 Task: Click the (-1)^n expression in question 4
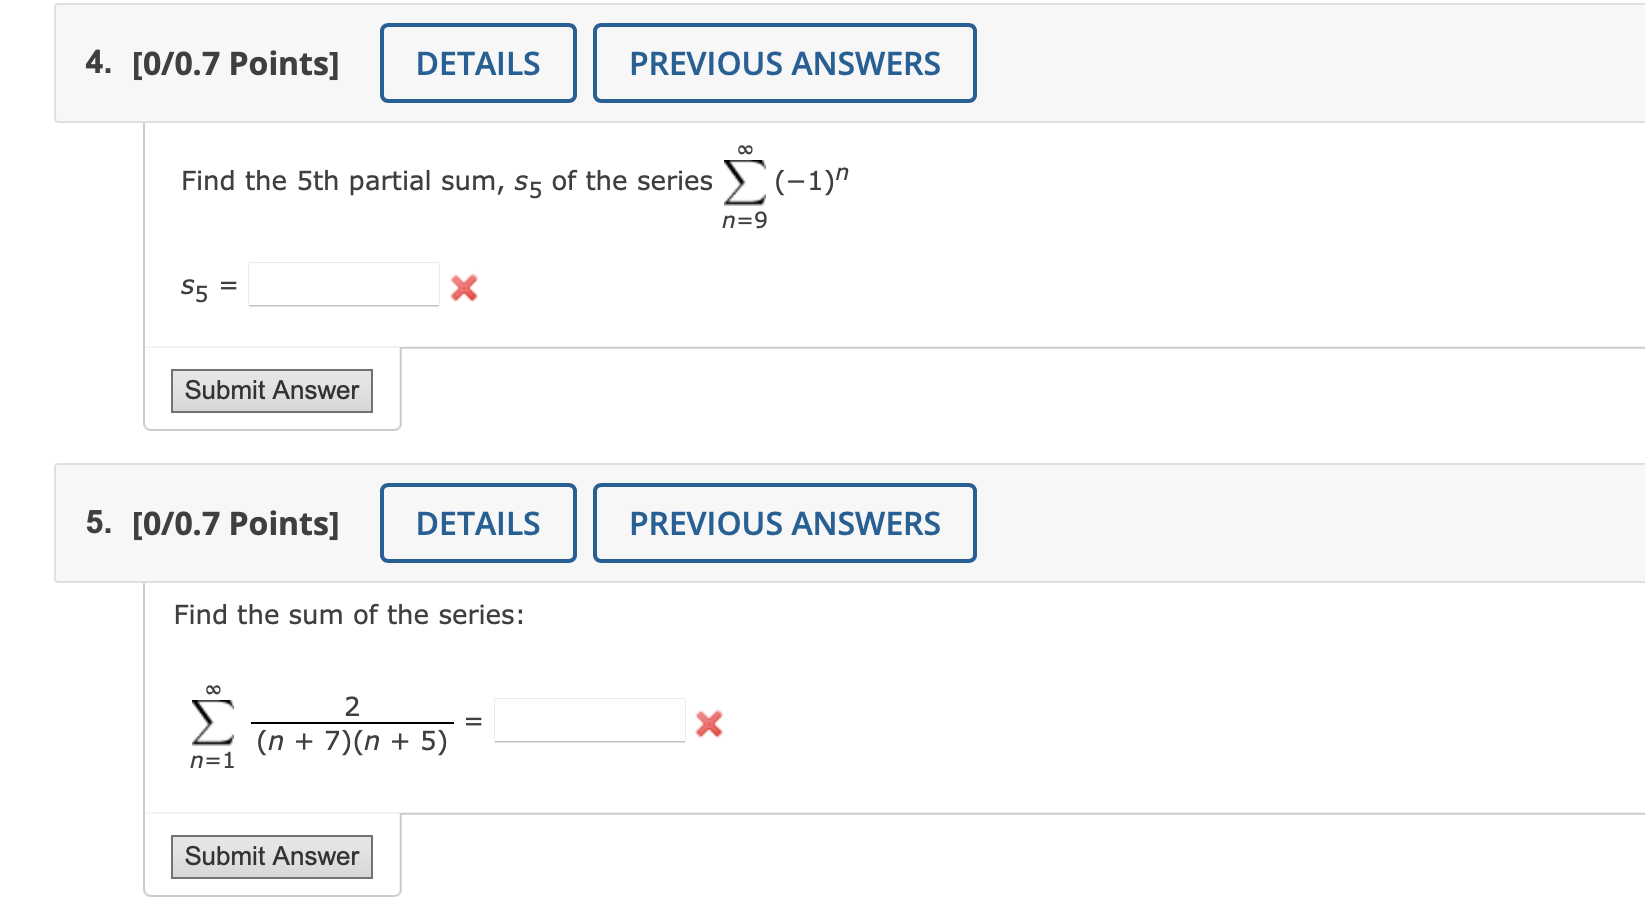coord(811,182)
